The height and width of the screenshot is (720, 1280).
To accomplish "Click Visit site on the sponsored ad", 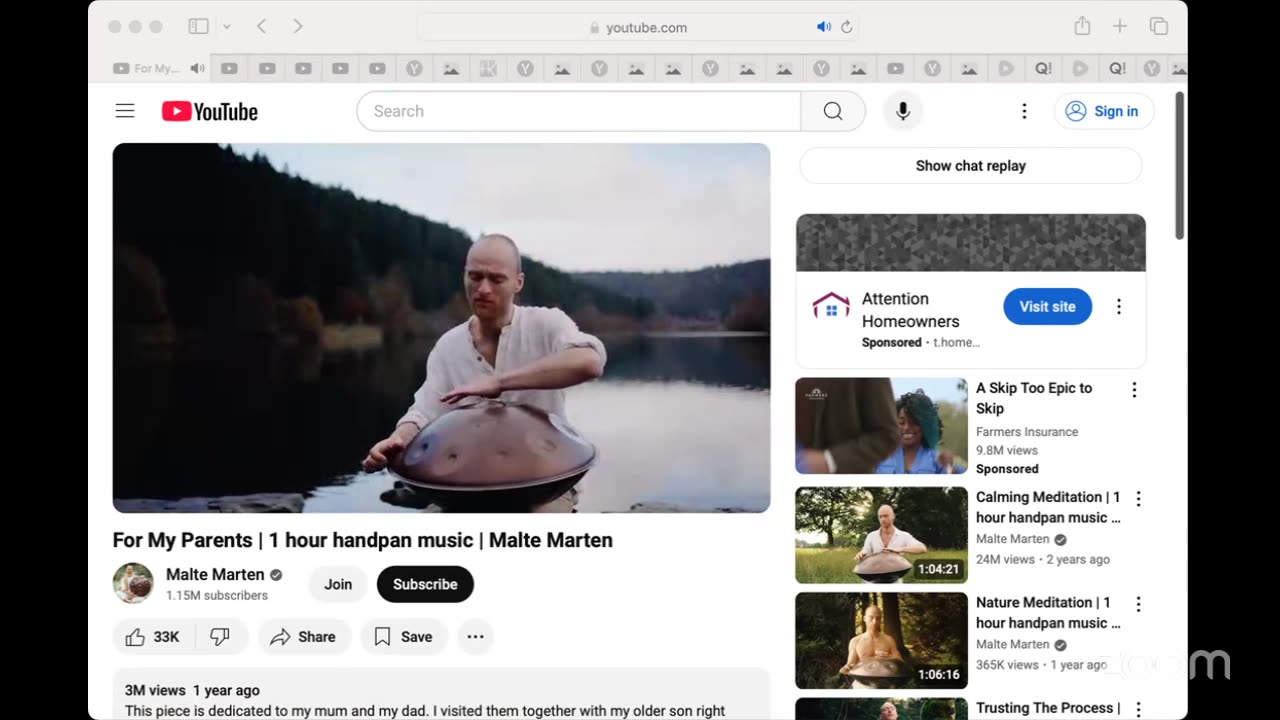I will [1047, 306].
